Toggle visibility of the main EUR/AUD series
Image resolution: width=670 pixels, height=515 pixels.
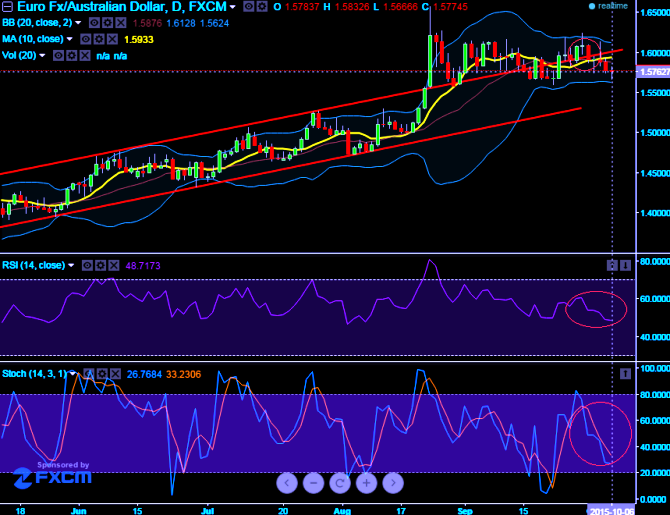248,6
